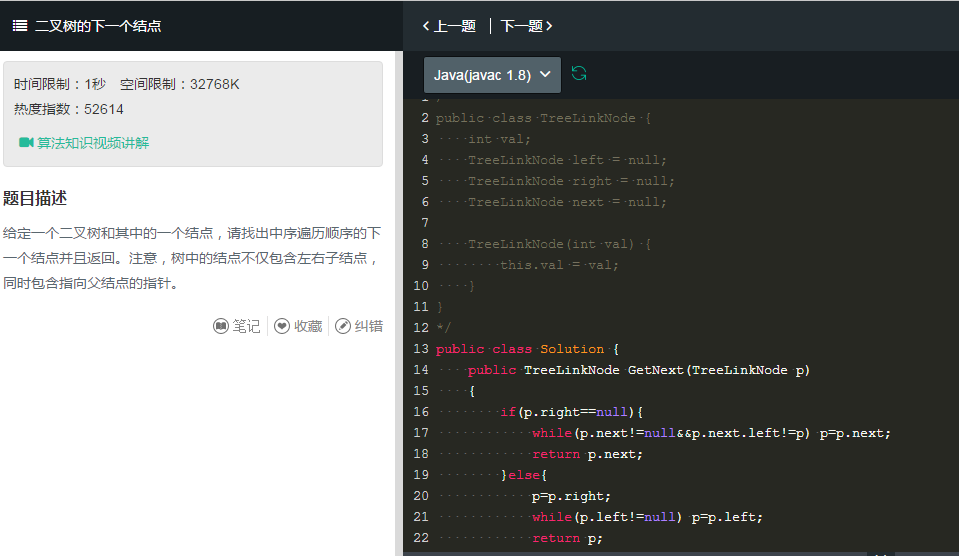Open 算法知识视频讲解 video link

pos(93,143)
